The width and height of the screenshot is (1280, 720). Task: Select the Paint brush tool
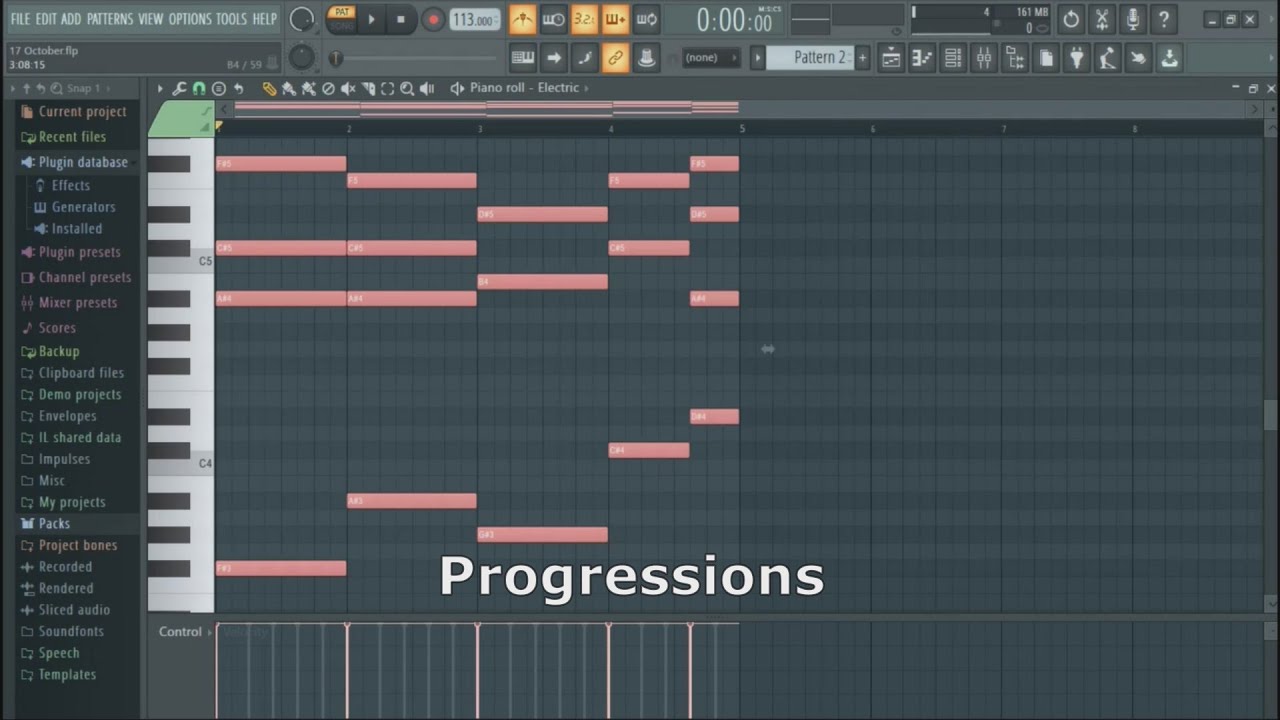point(289,88)
